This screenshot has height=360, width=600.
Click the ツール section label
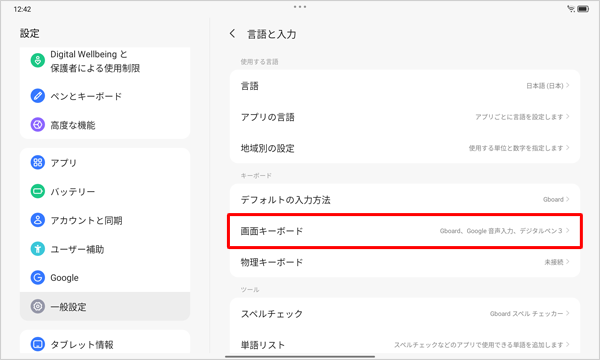tap(250, 290)
